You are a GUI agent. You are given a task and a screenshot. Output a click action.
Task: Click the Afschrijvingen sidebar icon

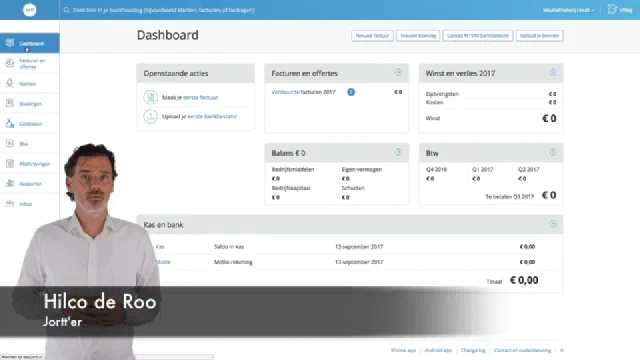point(10,163)
